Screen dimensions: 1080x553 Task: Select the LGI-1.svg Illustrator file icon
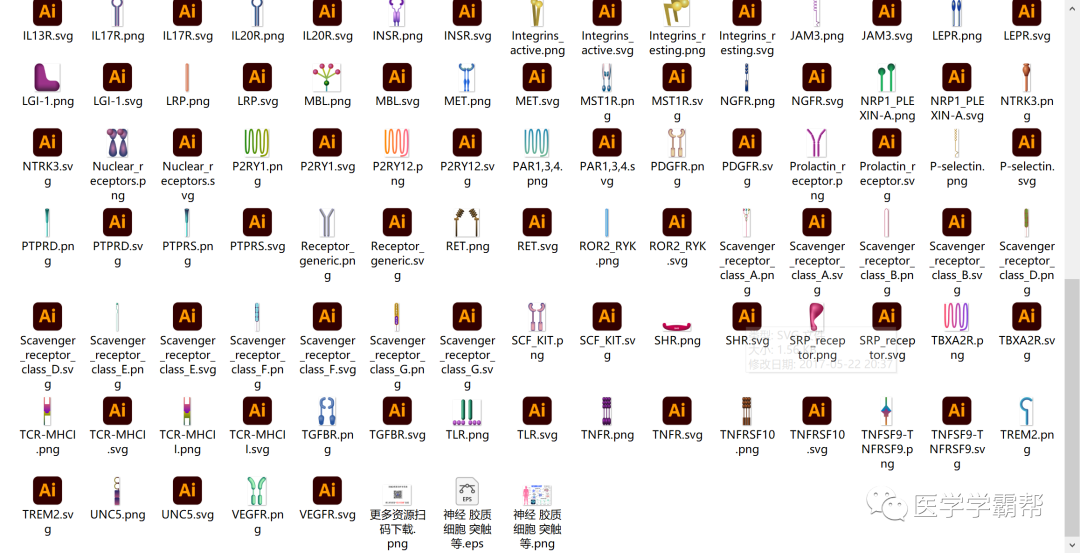click(x=117, y=77)
